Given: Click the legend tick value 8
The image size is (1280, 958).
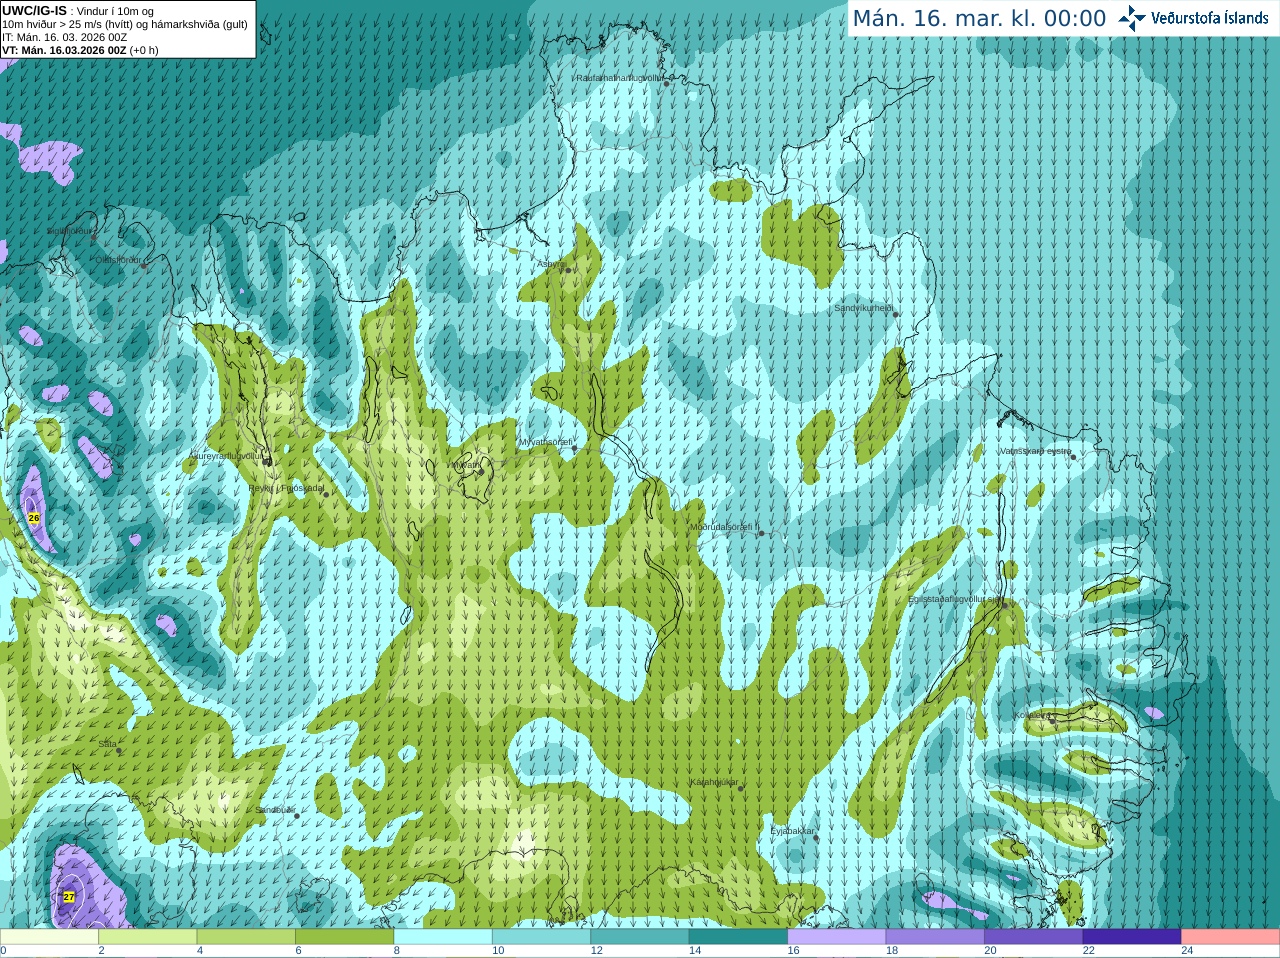Looking at the screenshot, I should click(397, 951).
